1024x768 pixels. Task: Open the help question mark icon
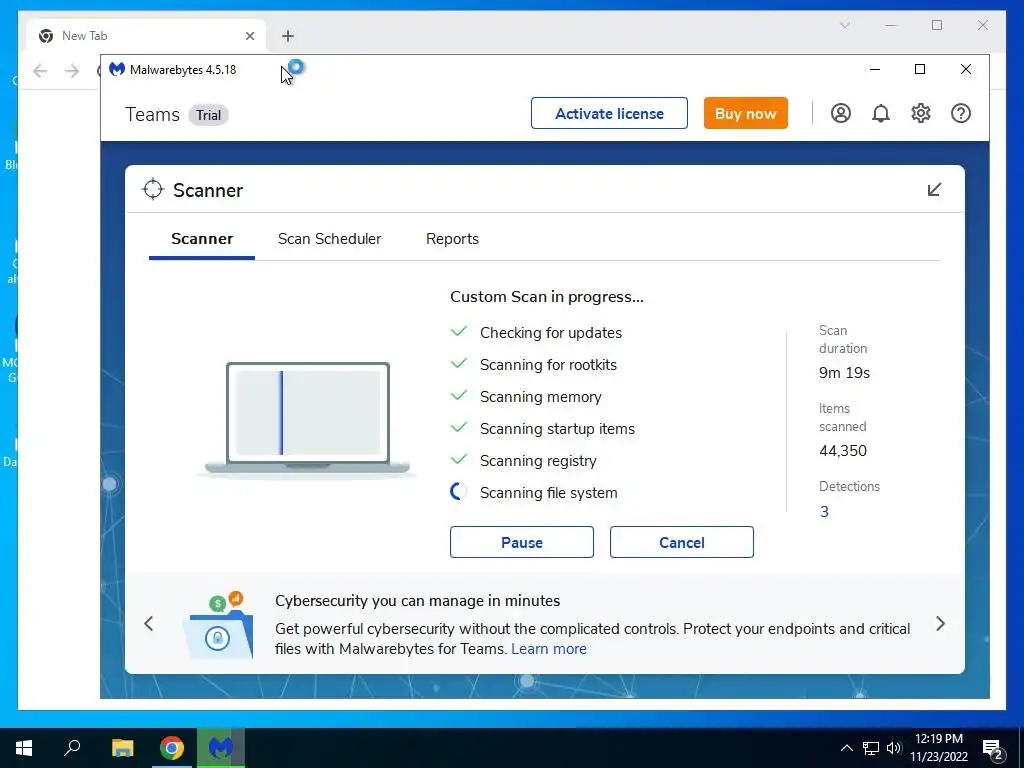(x=961, y=114)
